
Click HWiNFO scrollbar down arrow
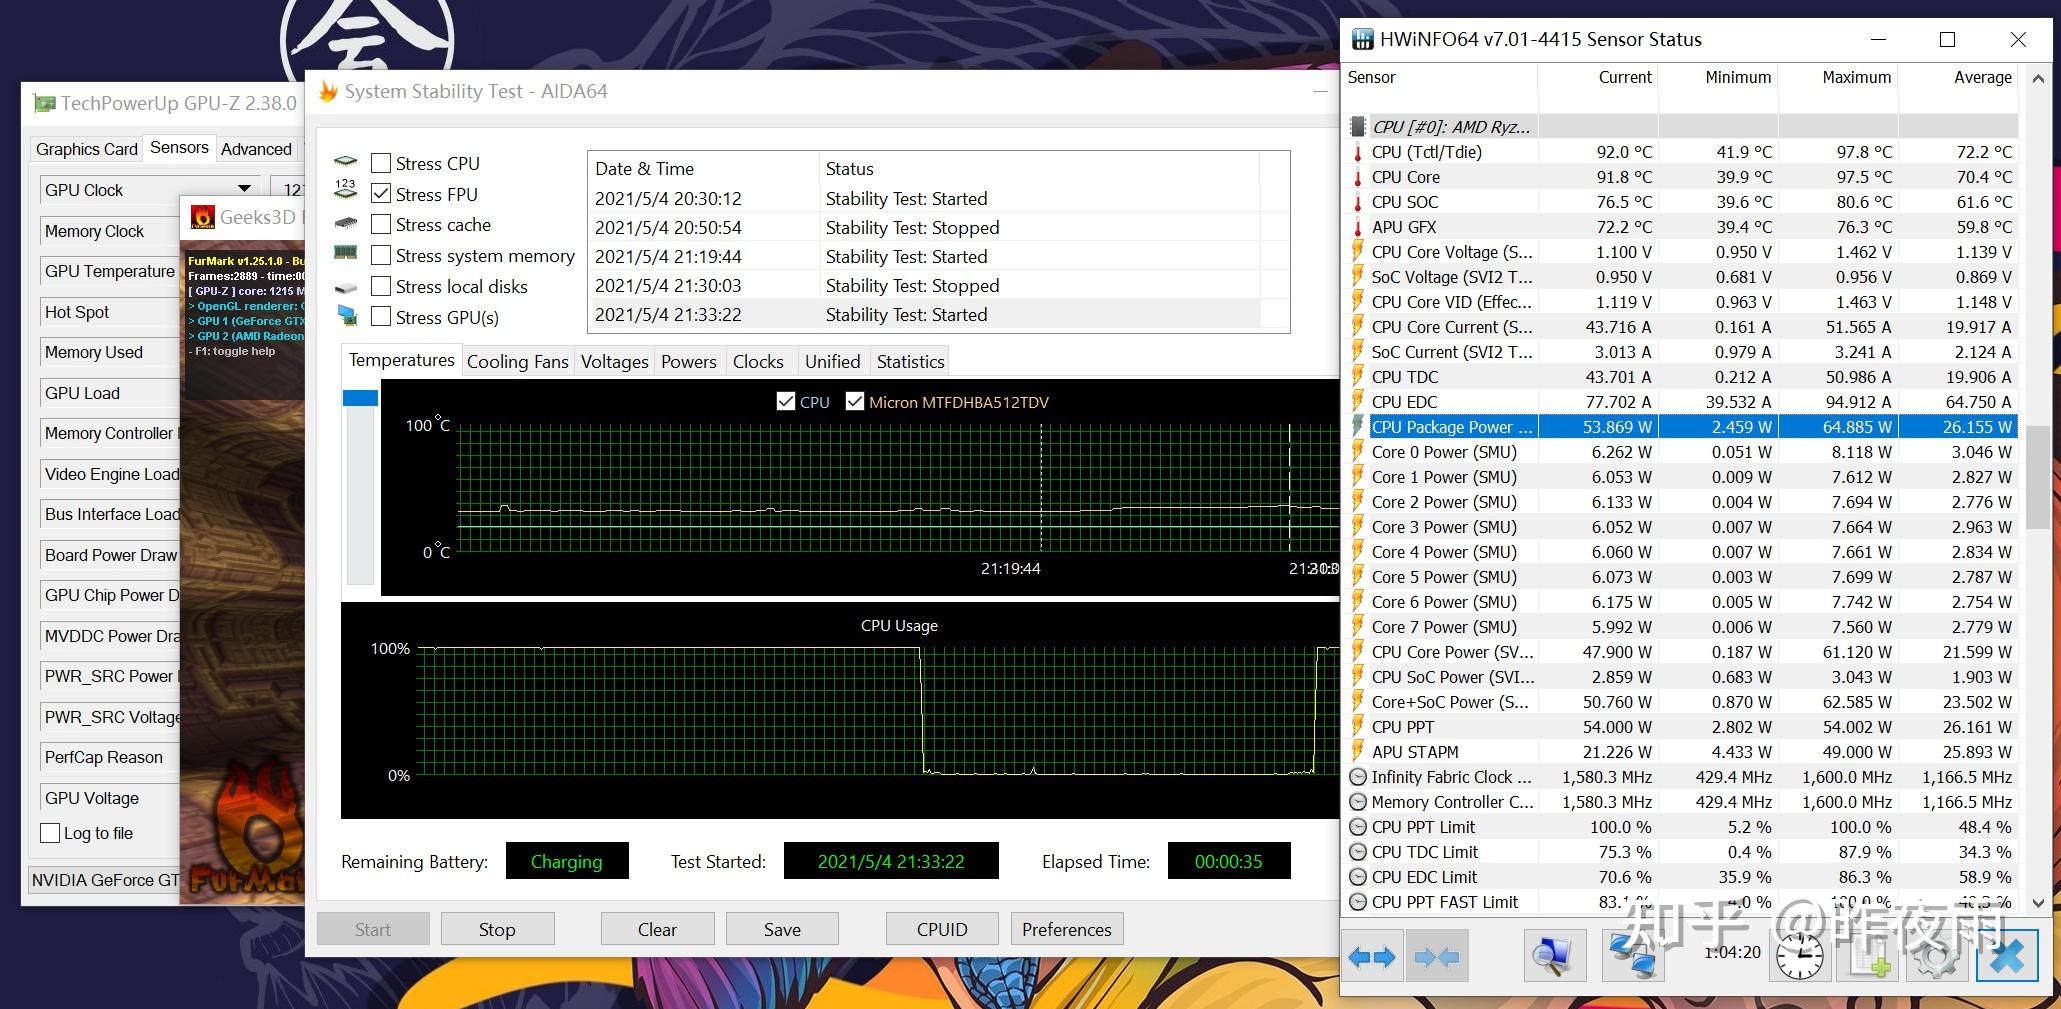[x=2038, y=902]
